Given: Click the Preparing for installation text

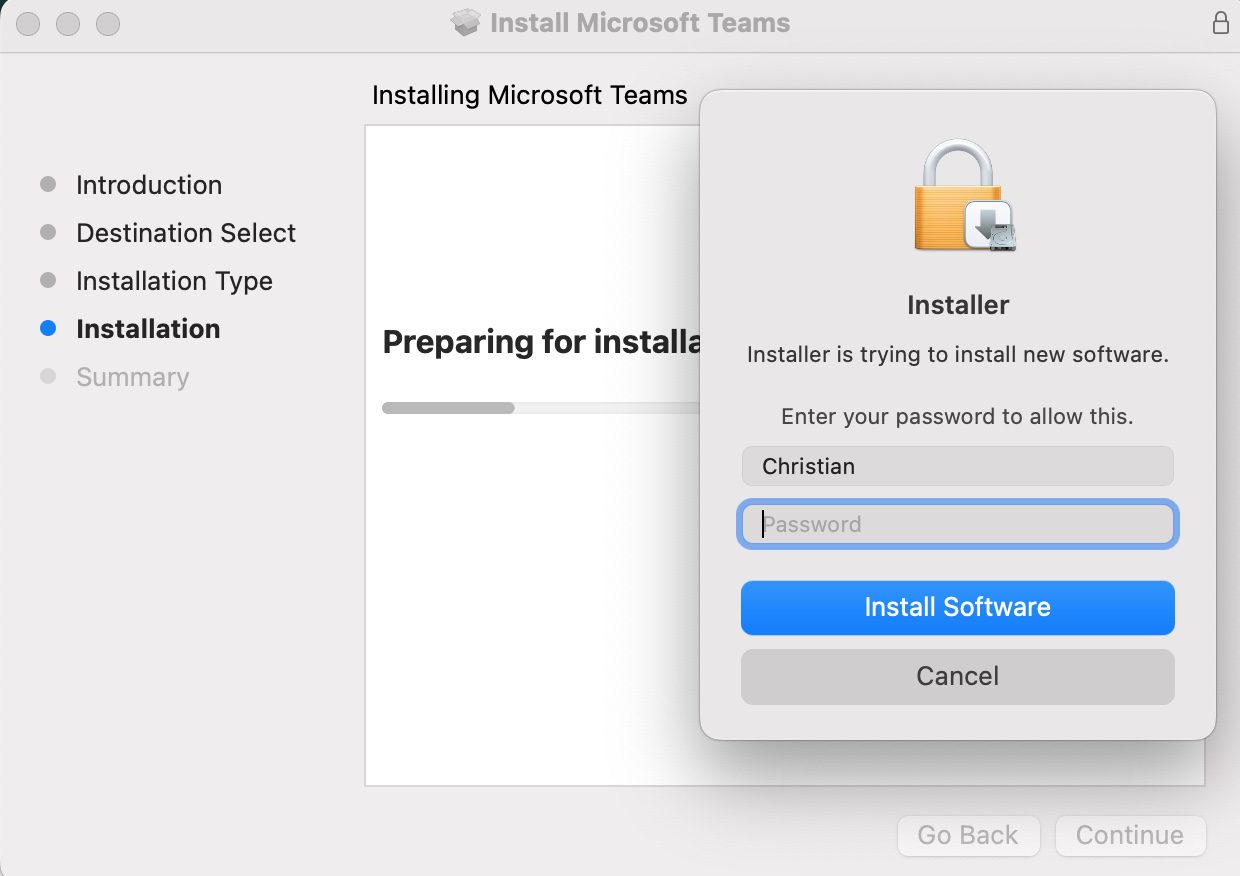Looking at the screenshot, I should tap(542, 342).
